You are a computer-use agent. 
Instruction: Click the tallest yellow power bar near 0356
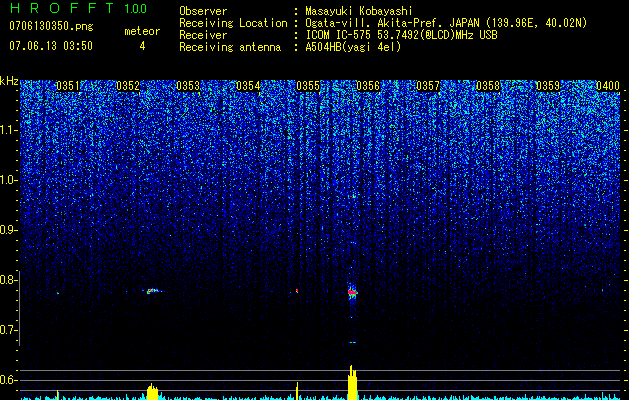(352, 382)
